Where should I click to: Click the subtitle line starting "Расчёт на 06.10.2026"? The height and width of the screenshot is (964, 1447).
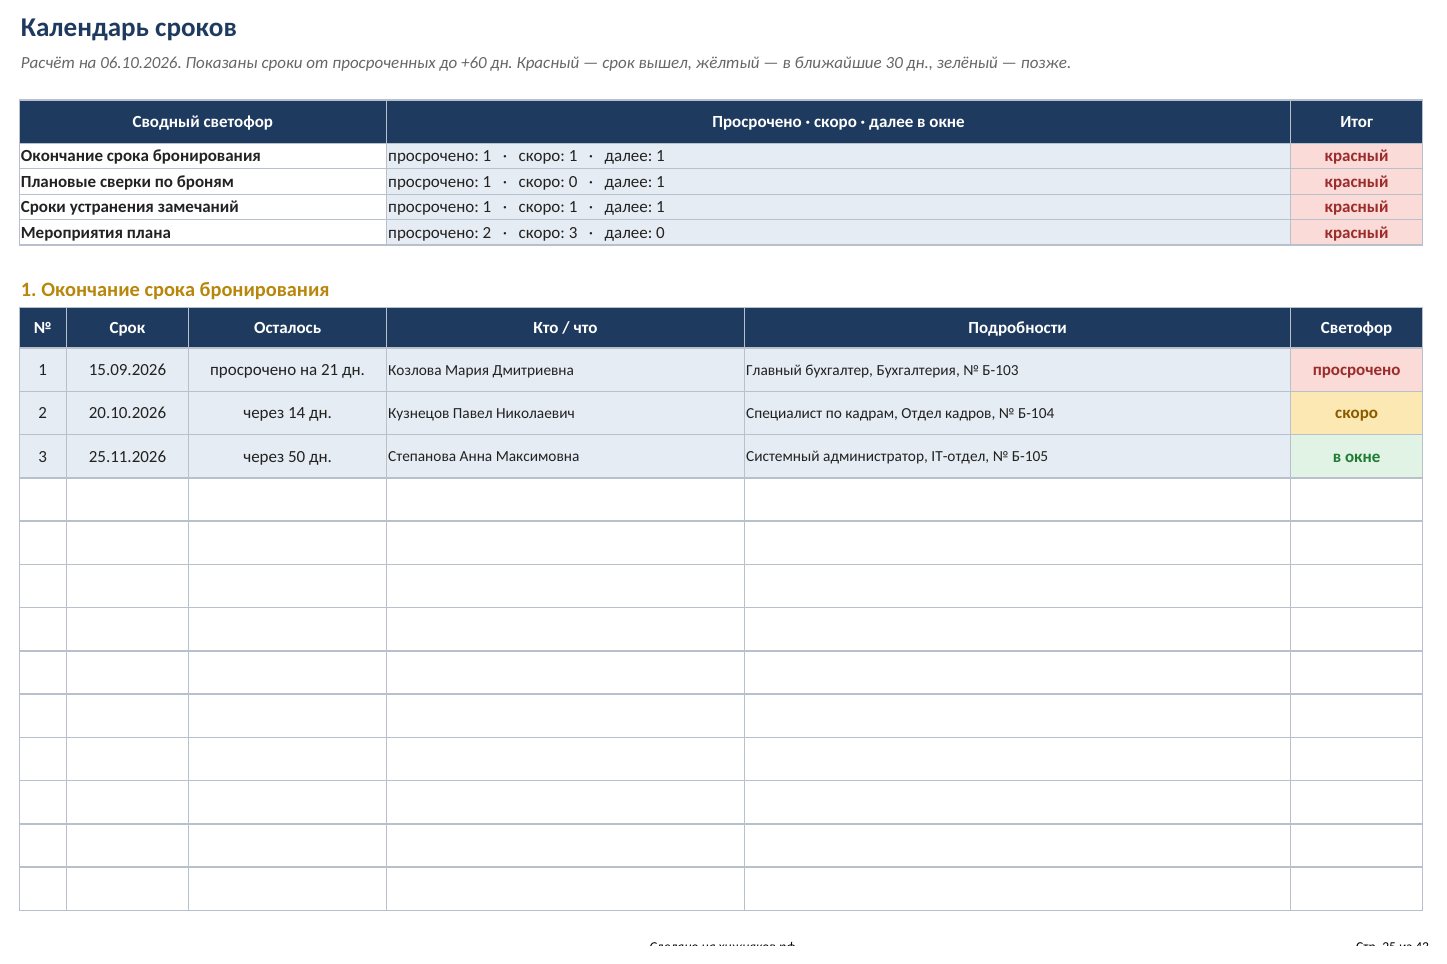pos(545,63)
